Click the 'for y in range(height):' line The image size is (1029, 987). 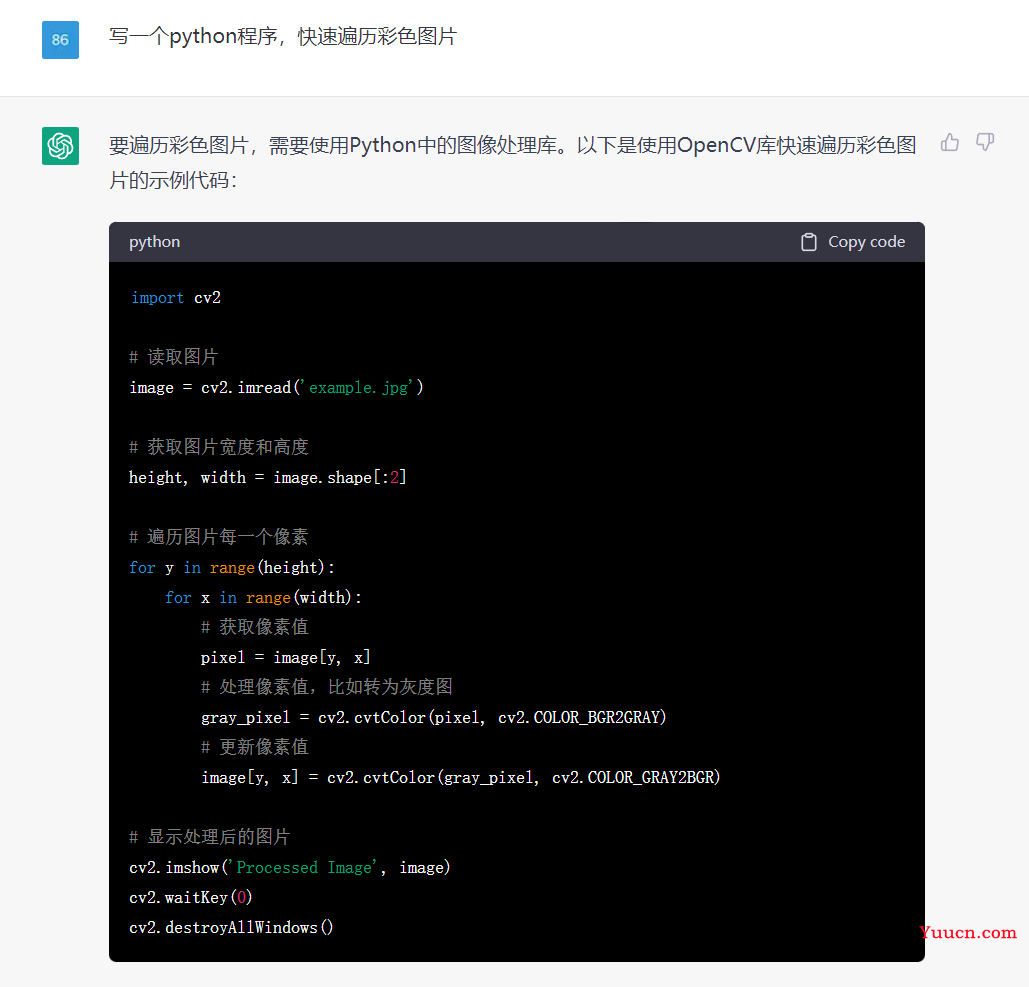point(232,568)
